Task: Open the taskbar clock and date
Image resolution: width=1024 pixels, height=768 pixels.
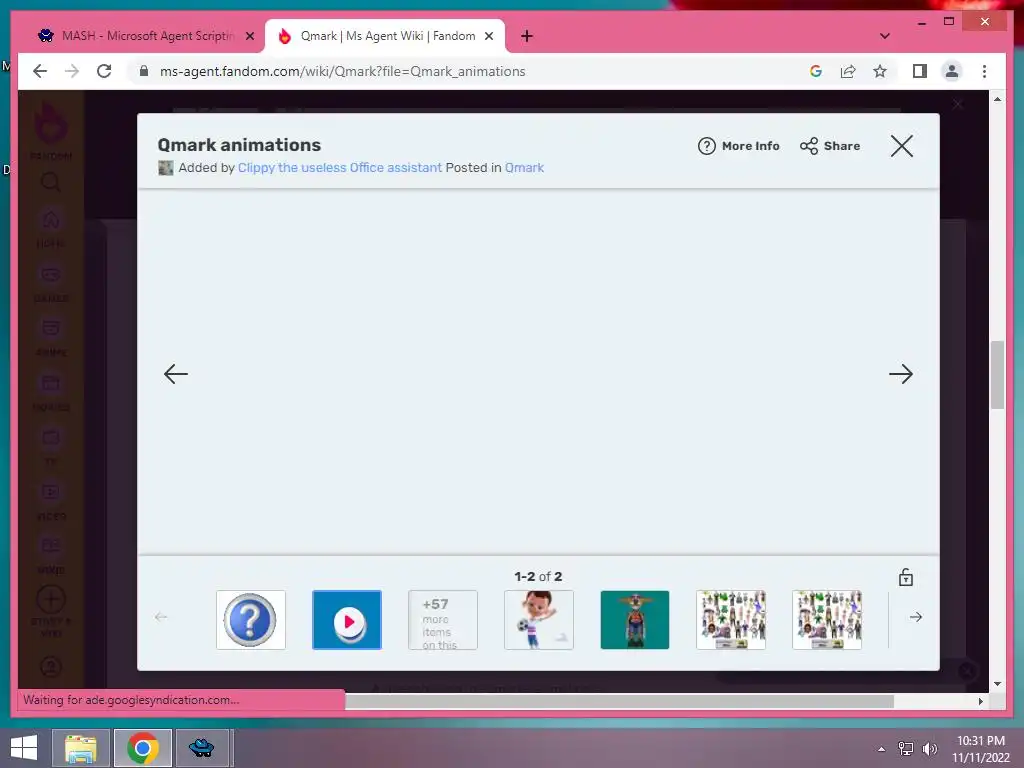Action: 981,749
